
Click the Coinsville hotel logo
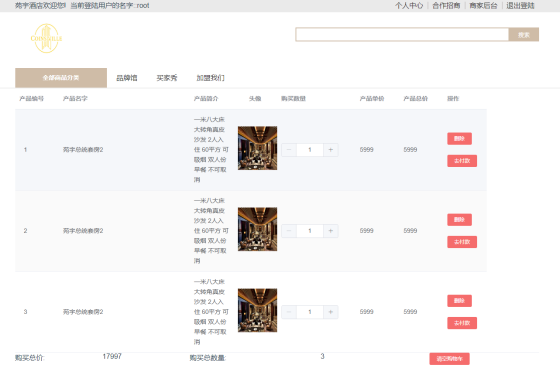(46, 38)
